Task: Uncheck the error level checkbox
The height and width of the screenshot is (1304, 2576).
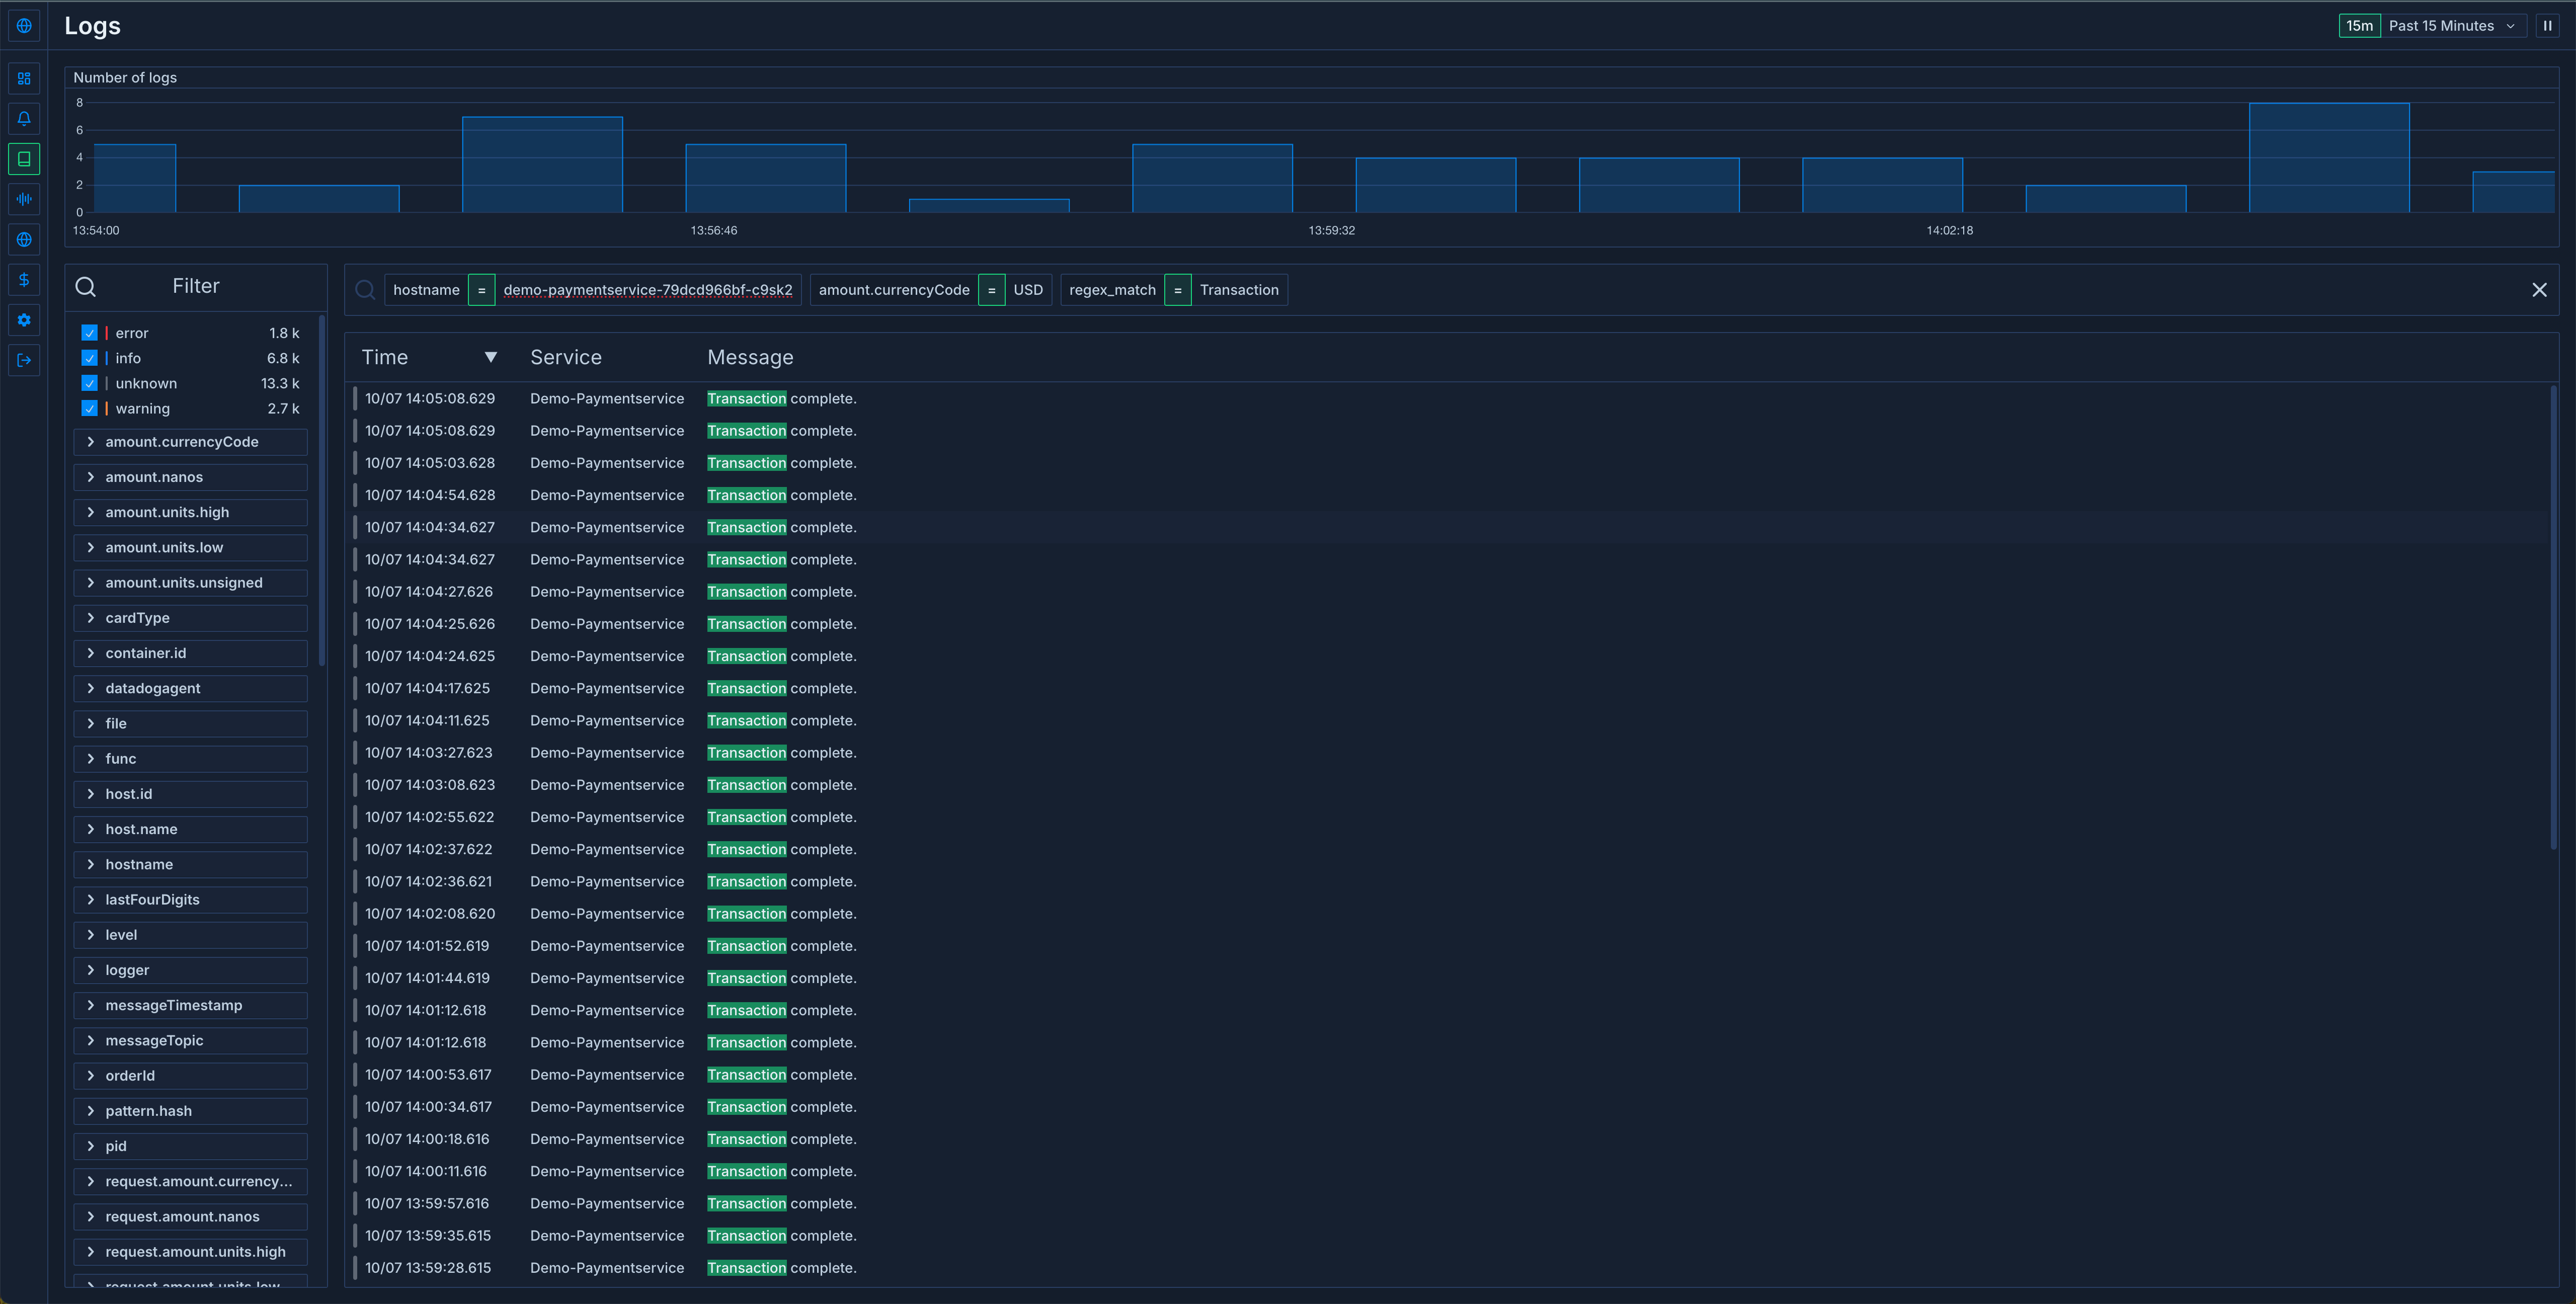Action: tap(90, 333)
